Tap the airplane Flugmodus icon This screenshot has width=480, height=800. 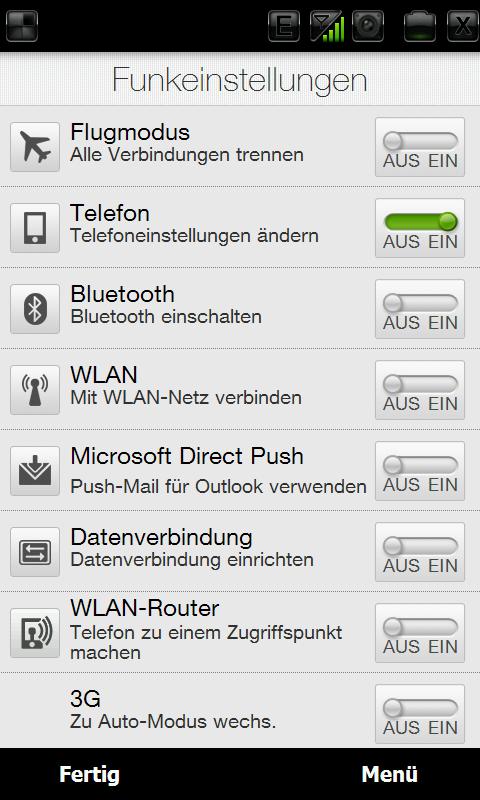click(x=35, y=147)
